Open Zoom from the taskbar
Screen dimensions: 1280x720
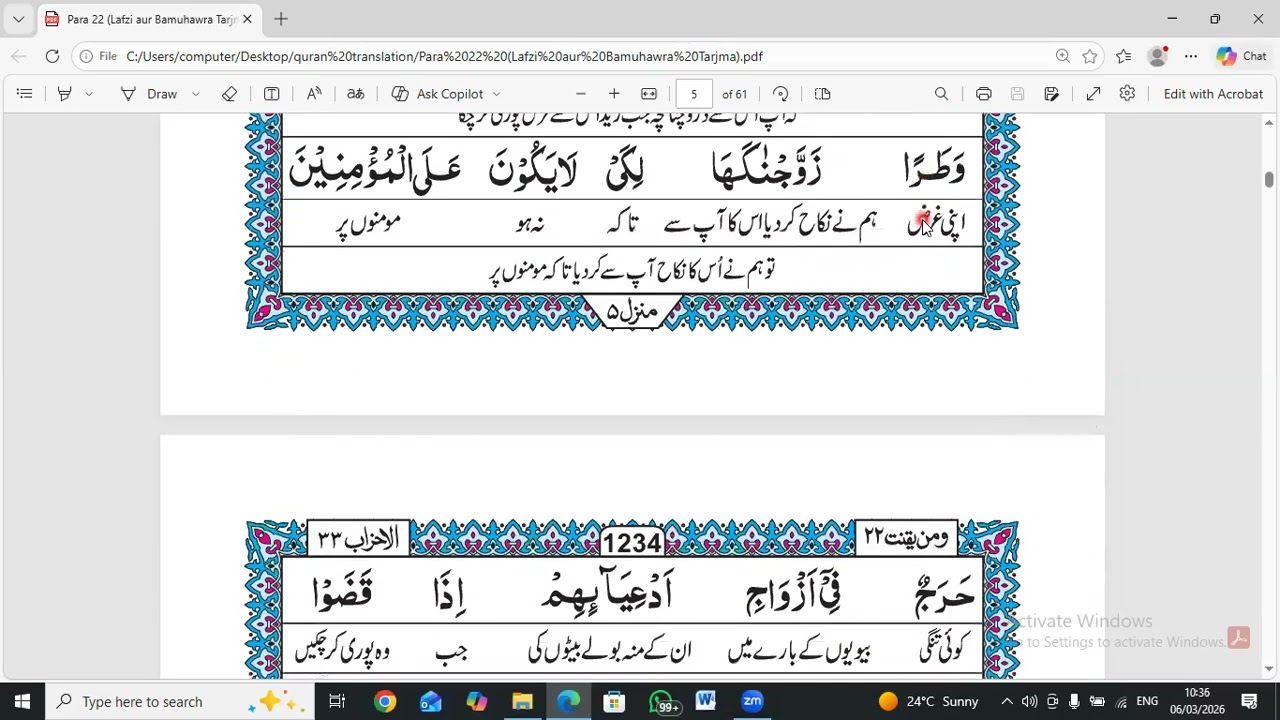point(752,701)
